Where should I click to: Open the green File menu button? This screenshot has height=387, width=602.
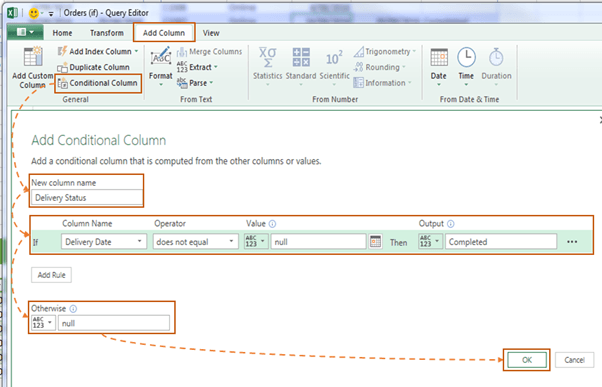pyautogui.click(x=25, y=32)
